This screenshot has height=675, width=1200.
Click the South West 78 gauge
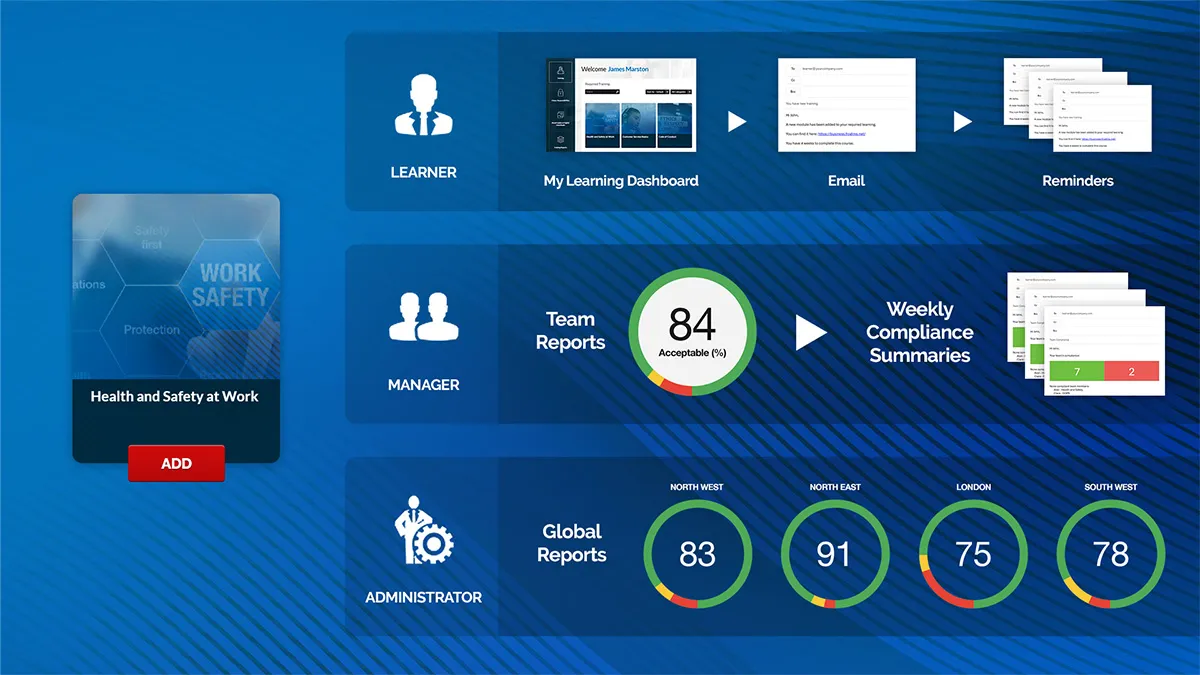pyautogui.click(x=1110, y=554)
